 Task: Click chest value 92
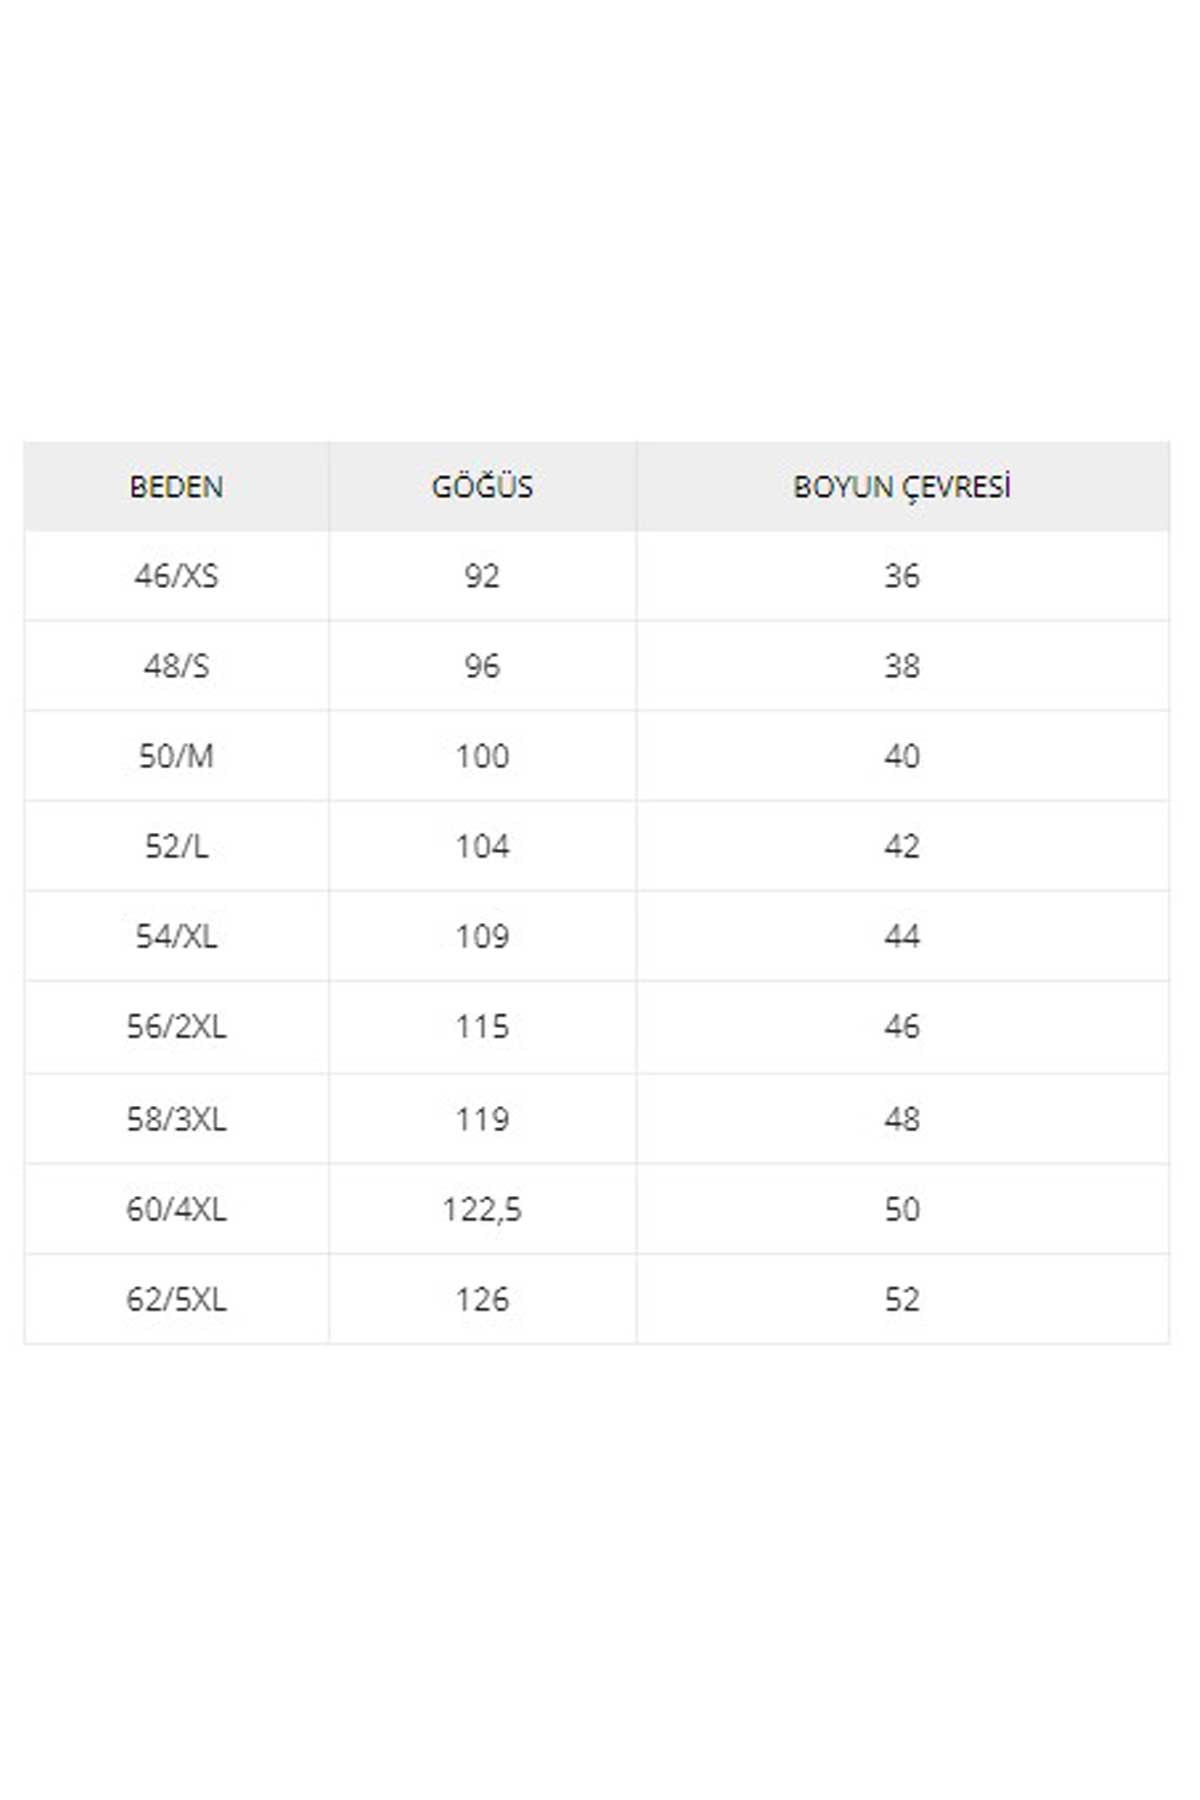(x=482, y=576)
